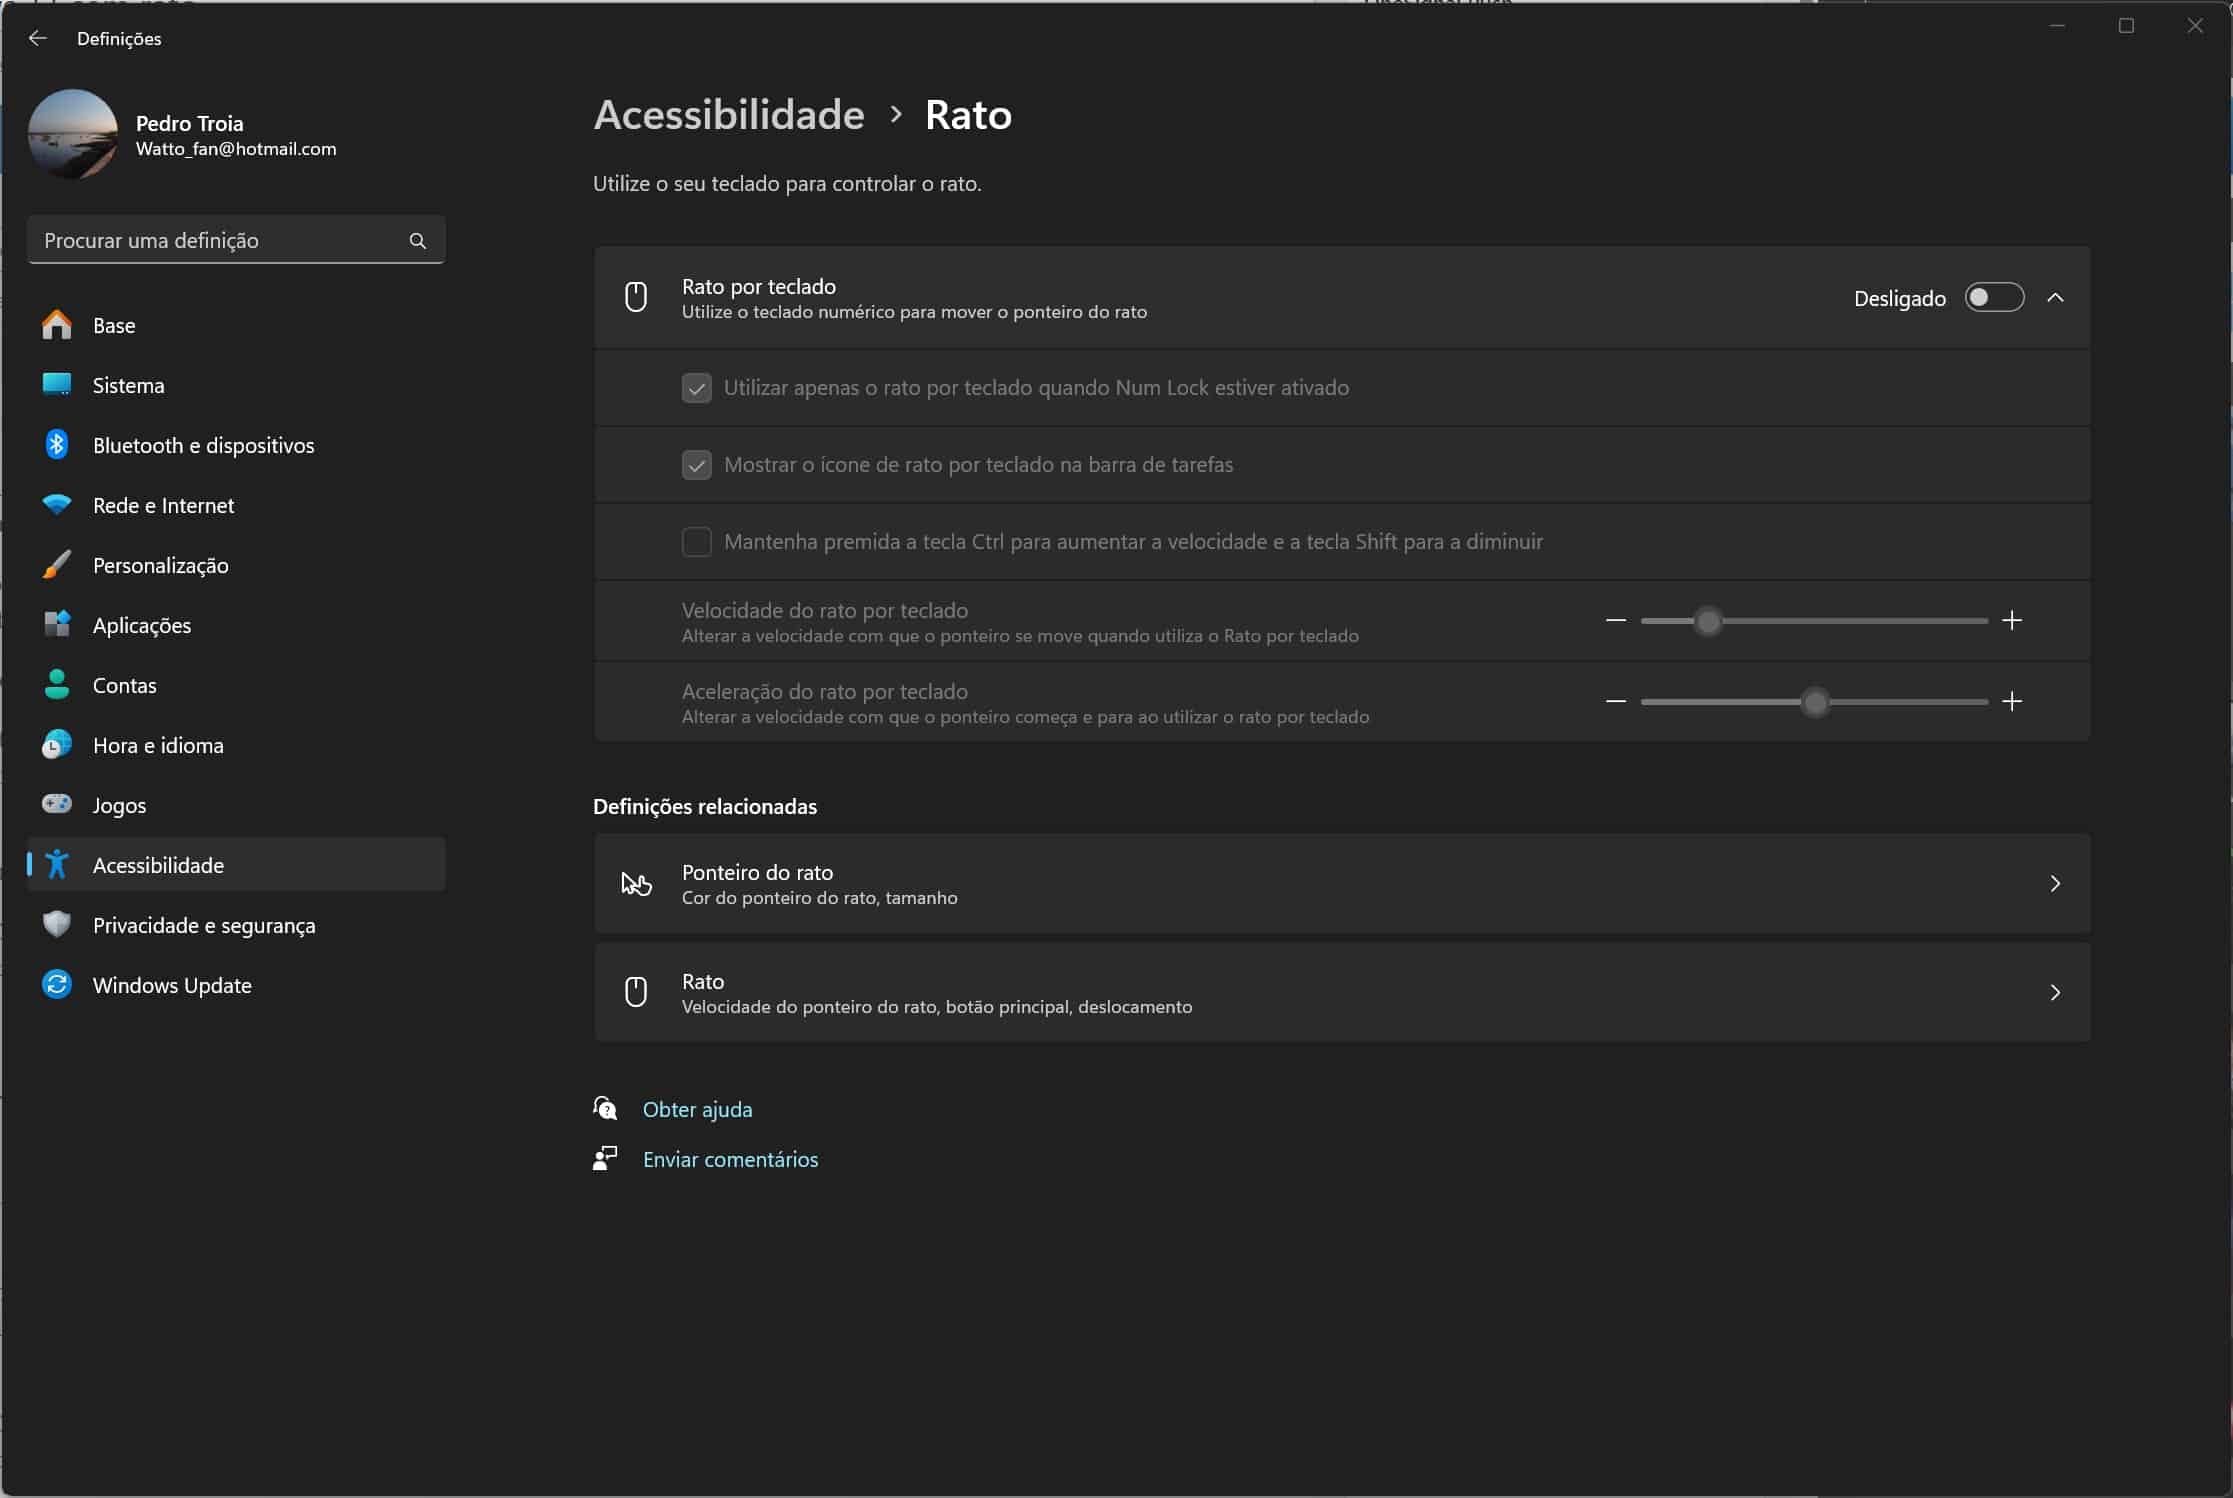Click the back arrow icon in title bar
The height and width of the screenshot is (1498, 2233).
click(x=38, y=38)
